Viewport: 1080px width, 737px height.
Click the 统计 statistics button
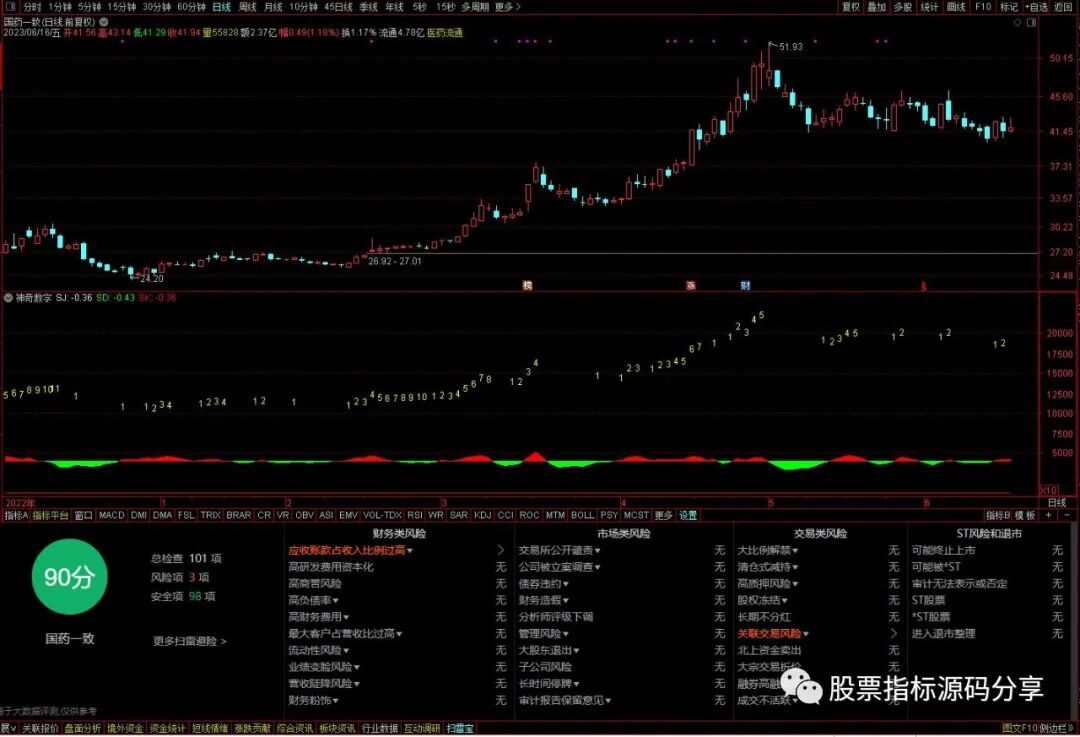[929, 7]
